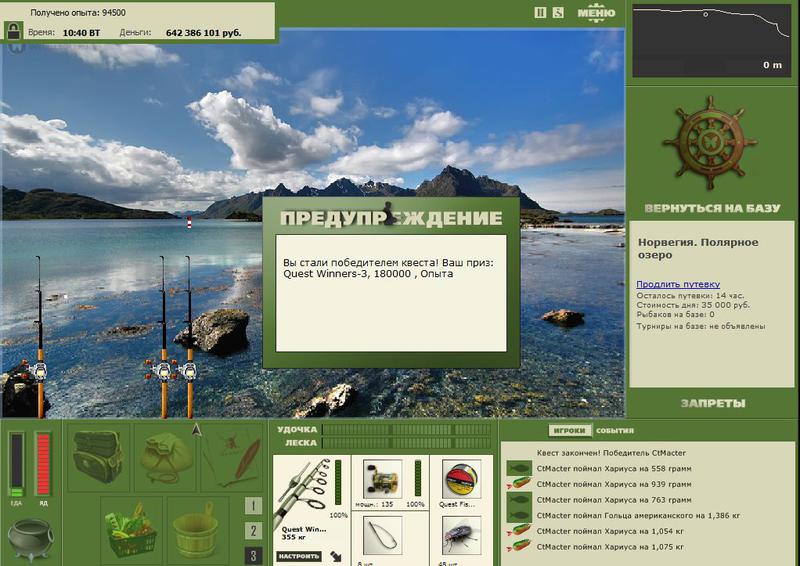Return to base via ВЕРНУТЬСЯ НА БАЗУ
The image size is (800, 566).
coord(712,208)
